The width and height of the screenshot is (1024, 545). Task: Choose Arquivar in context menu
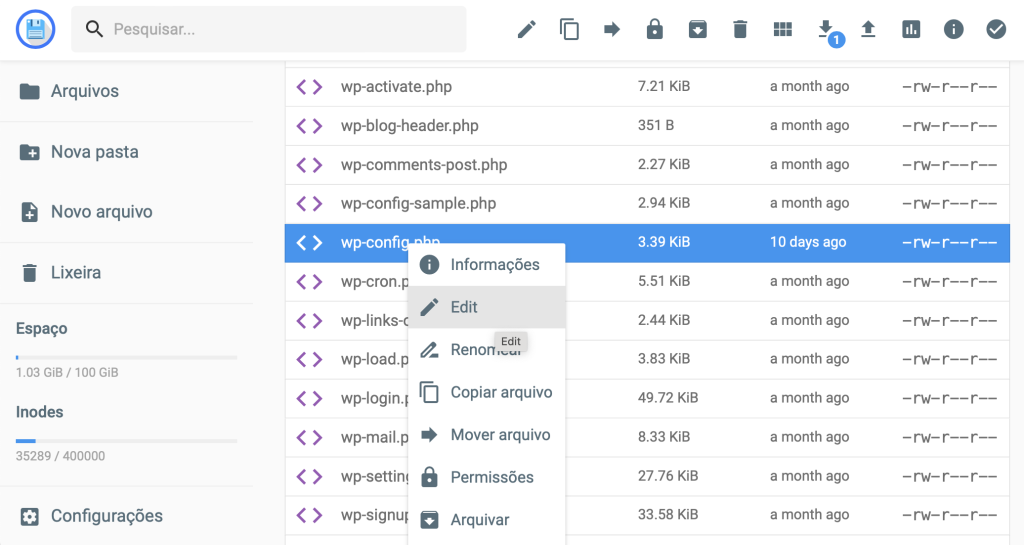487,520
